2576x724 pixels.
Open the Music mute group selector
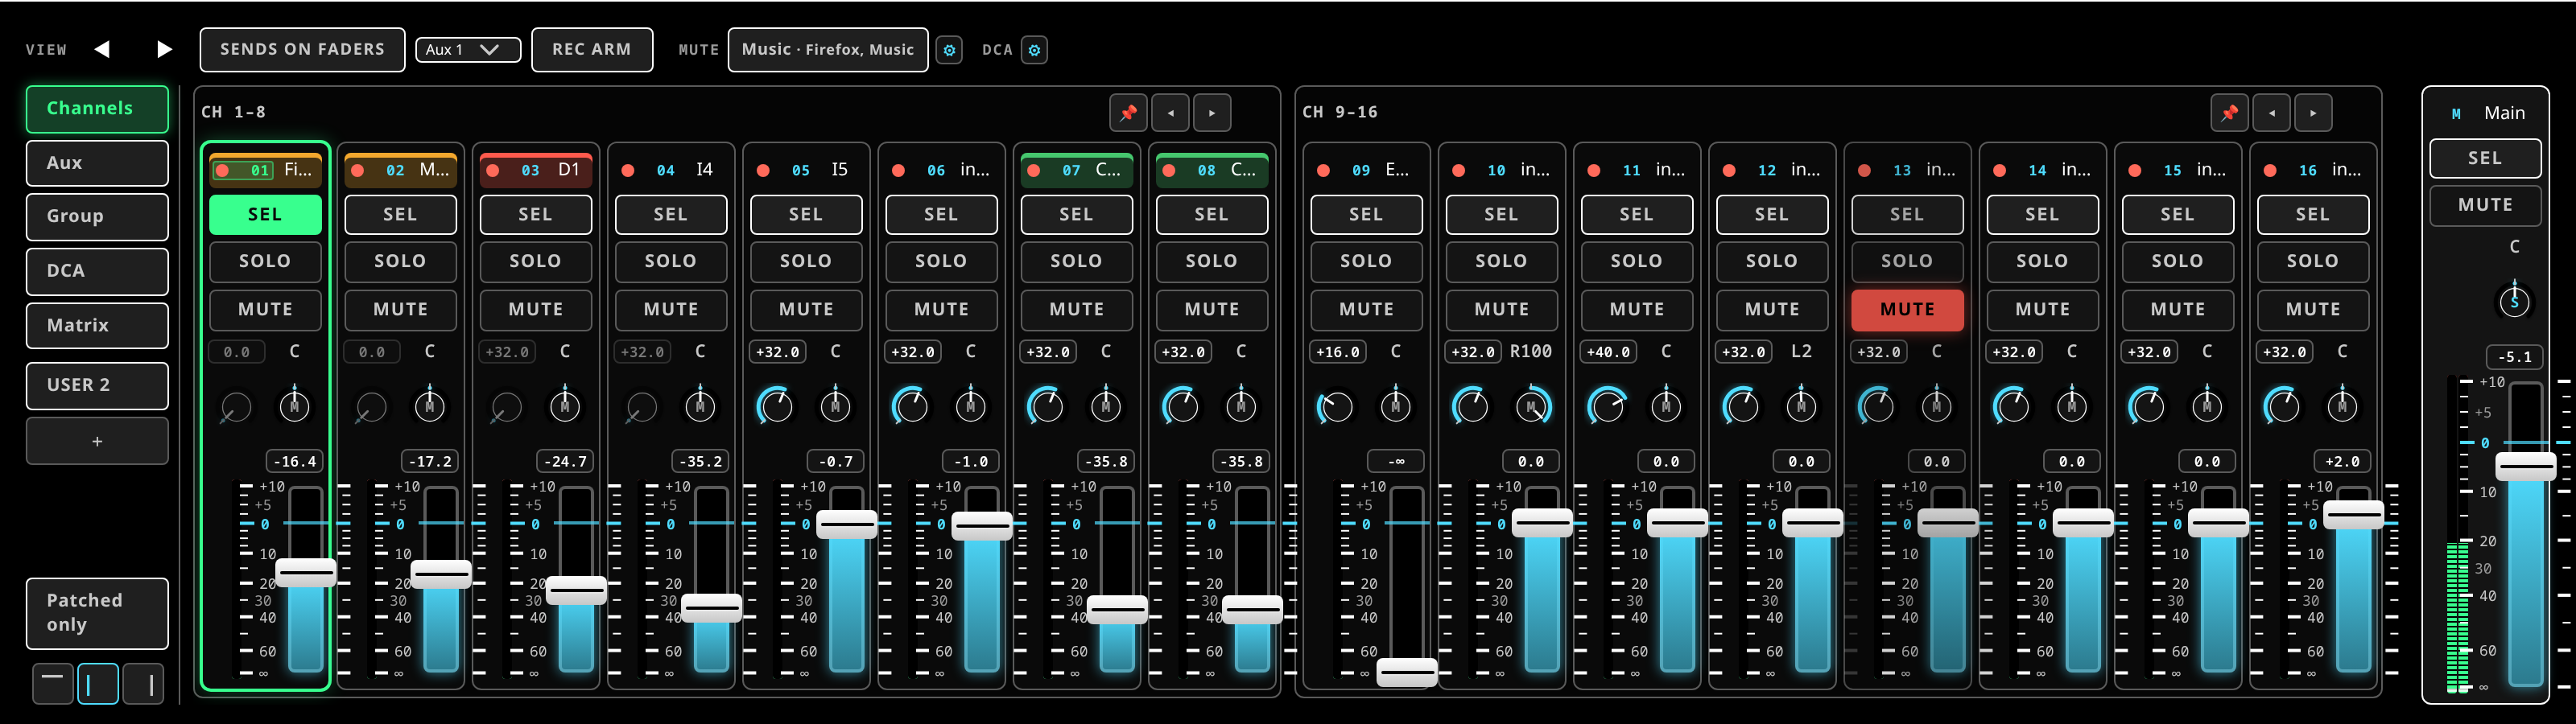[x=828, y=50]
